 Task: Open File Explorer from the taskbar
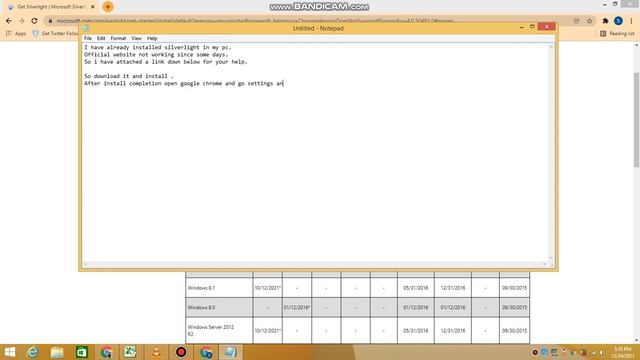pyautogui.click(x=57, y=352)
